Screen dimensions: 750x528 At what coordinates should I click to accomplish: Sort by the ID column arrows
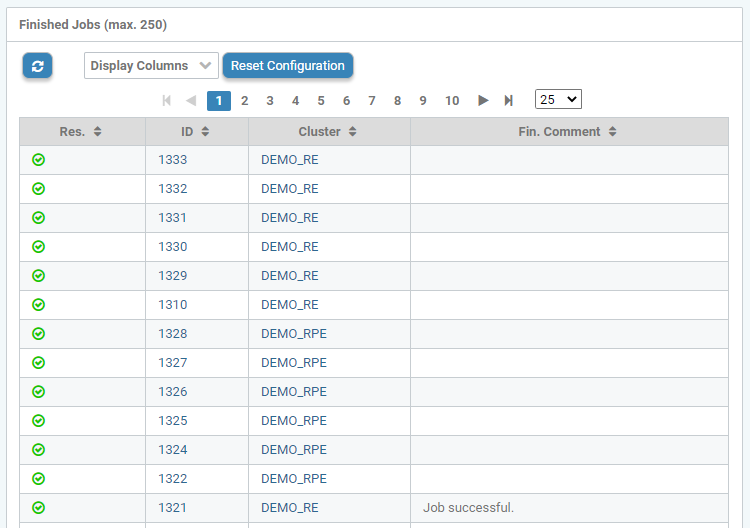coord(205,132)
